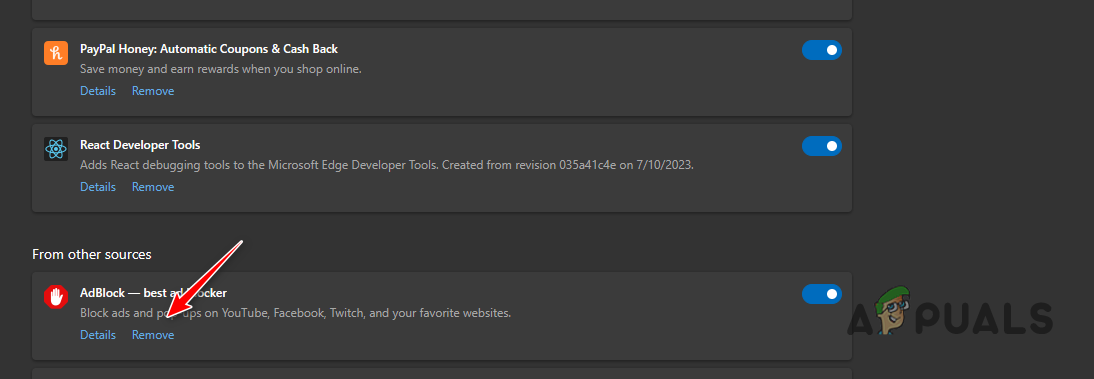Open Details for PayPal Honey

[98, 91]
